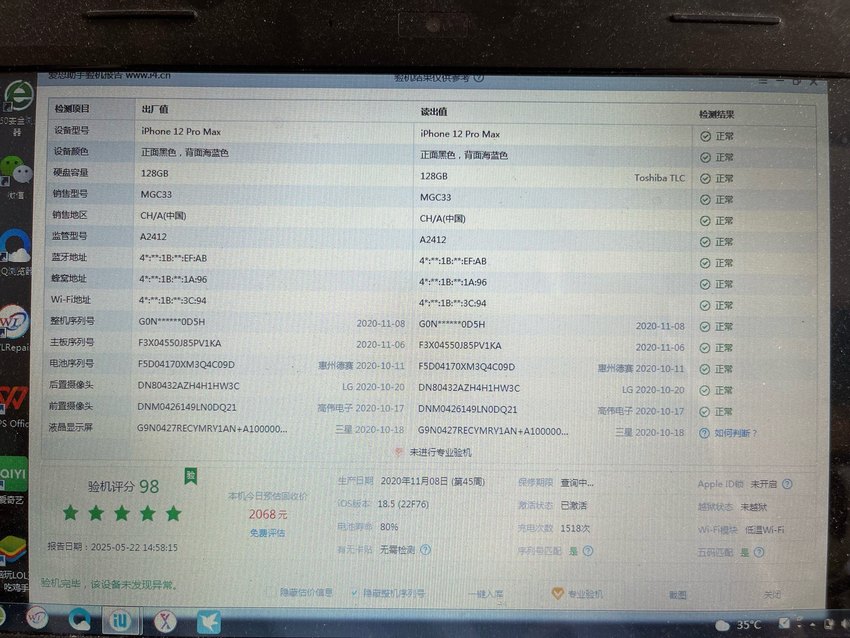Open the WL Repair desktop shortcut
This screenshot has width=850, height=638.
tap(14, 322)
